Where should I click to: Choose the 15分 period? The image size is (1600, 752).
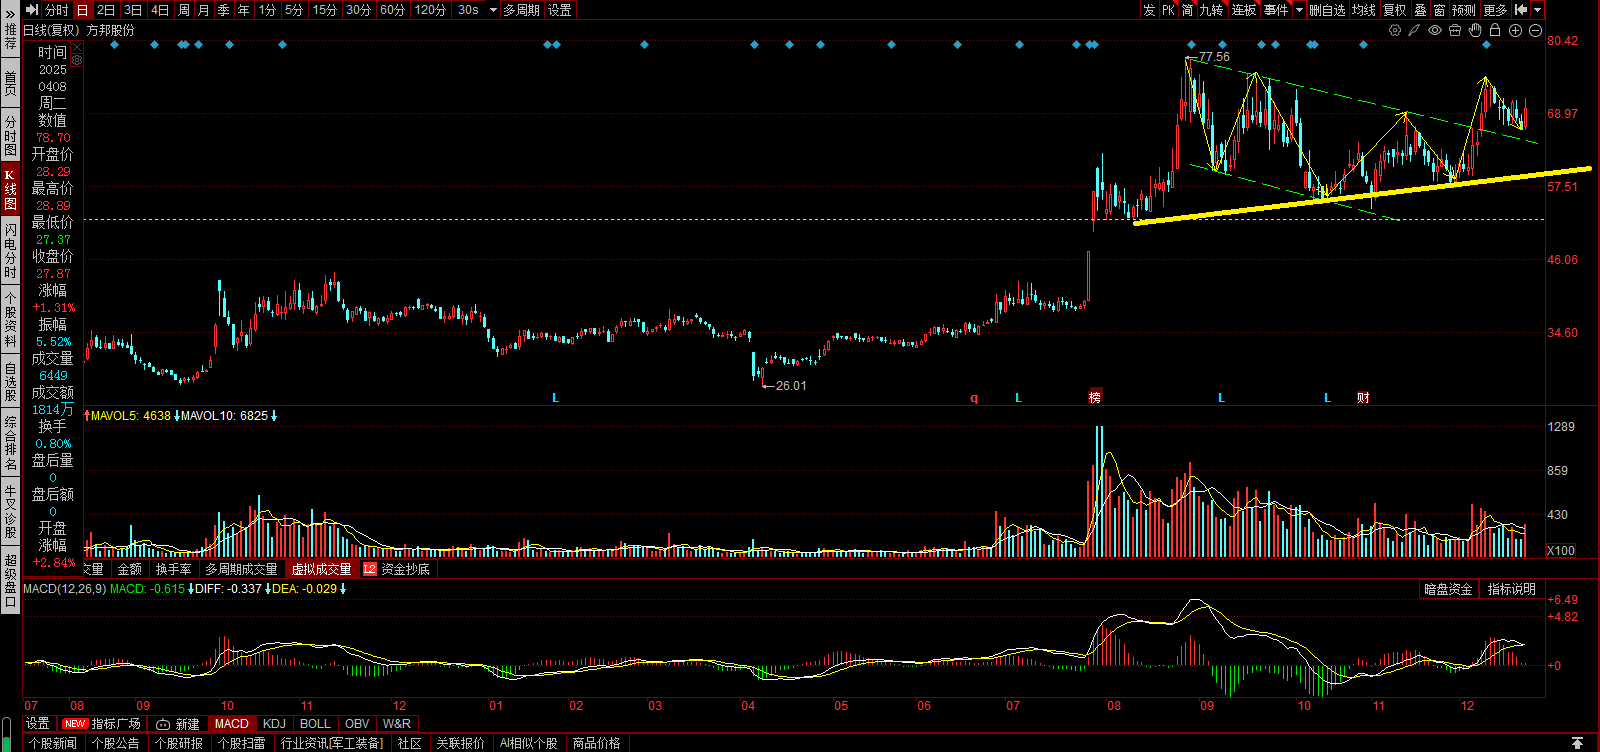[x=324, y=10]
